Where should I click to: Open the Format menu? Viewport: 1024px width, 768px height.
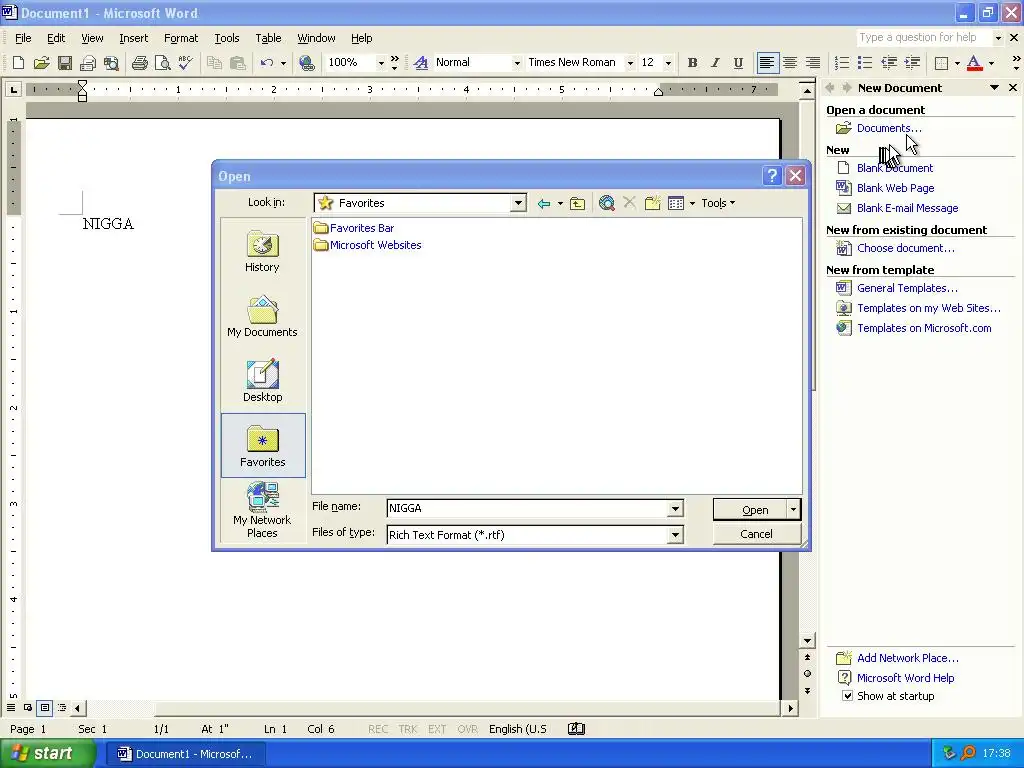[x=181, y=38]
